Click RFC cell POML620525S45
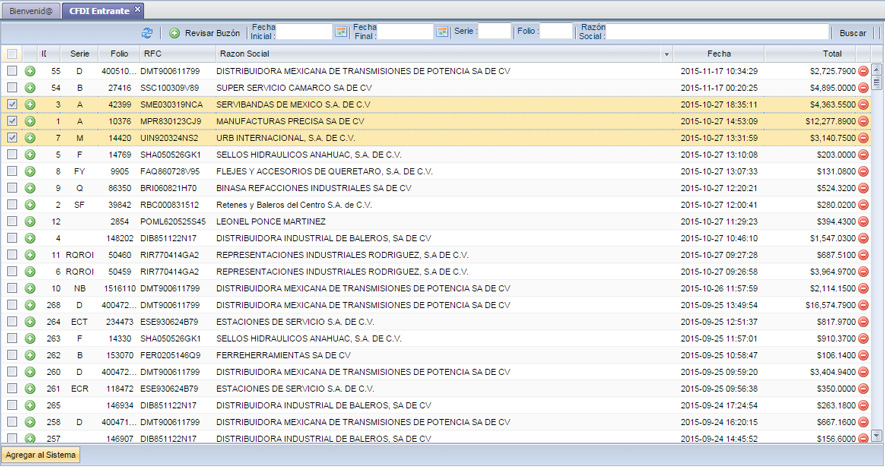 173,221
